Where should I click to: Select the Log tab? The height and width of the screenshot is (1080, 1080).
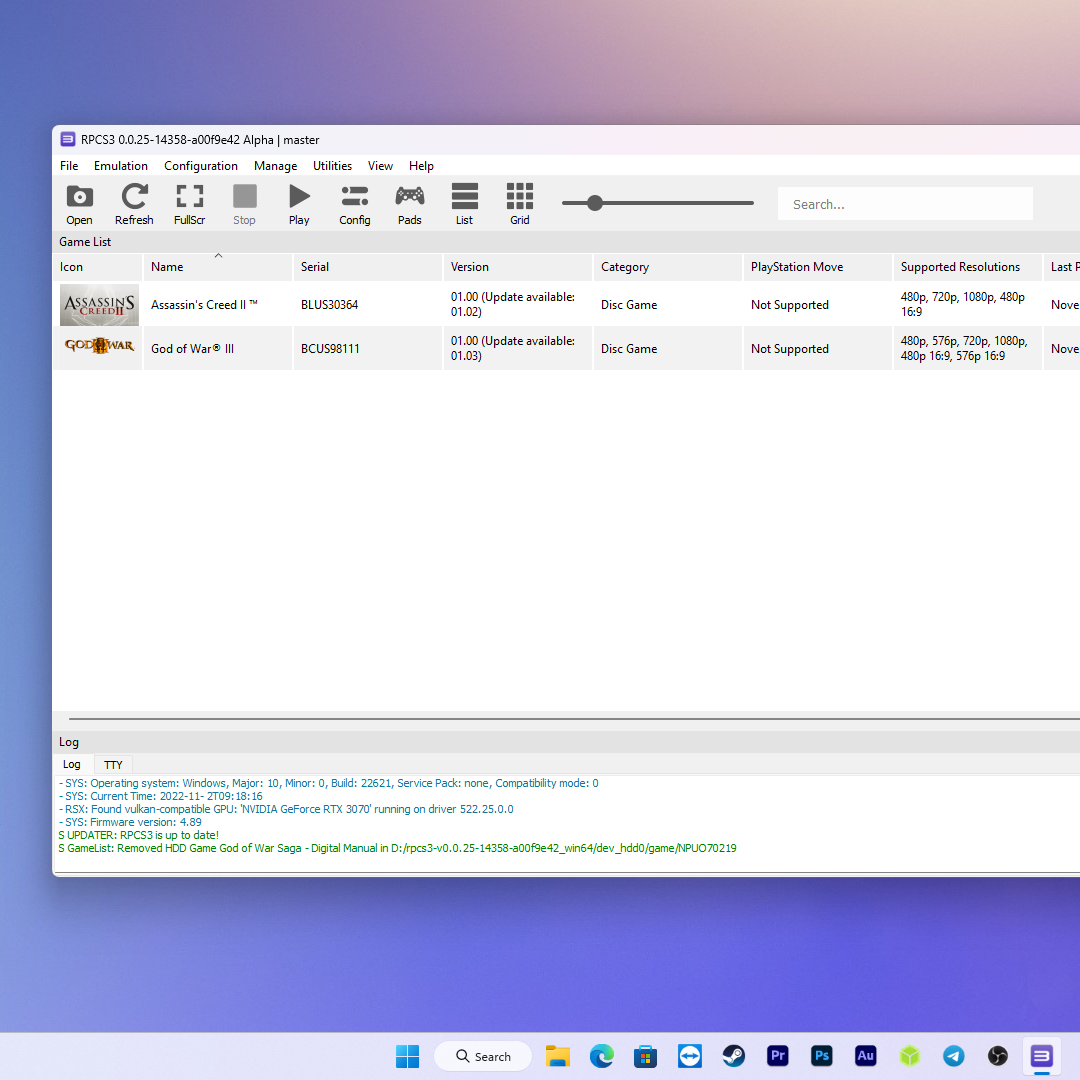pos(72,765)
